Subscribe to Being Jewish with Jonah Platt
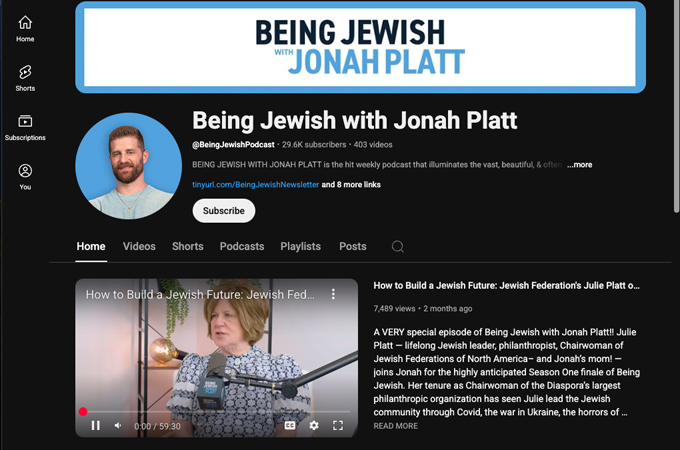 tap(224, 211)
